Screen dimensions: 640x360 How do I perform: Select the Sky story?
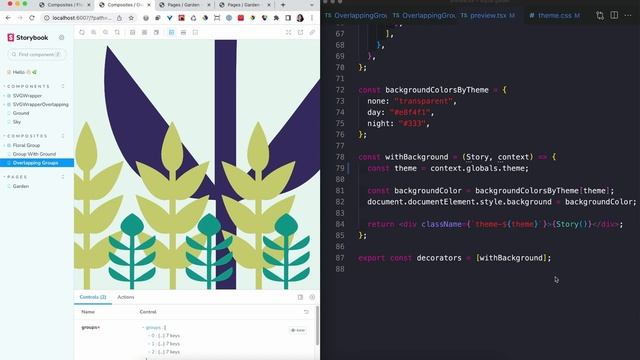[x=16, y=122]
